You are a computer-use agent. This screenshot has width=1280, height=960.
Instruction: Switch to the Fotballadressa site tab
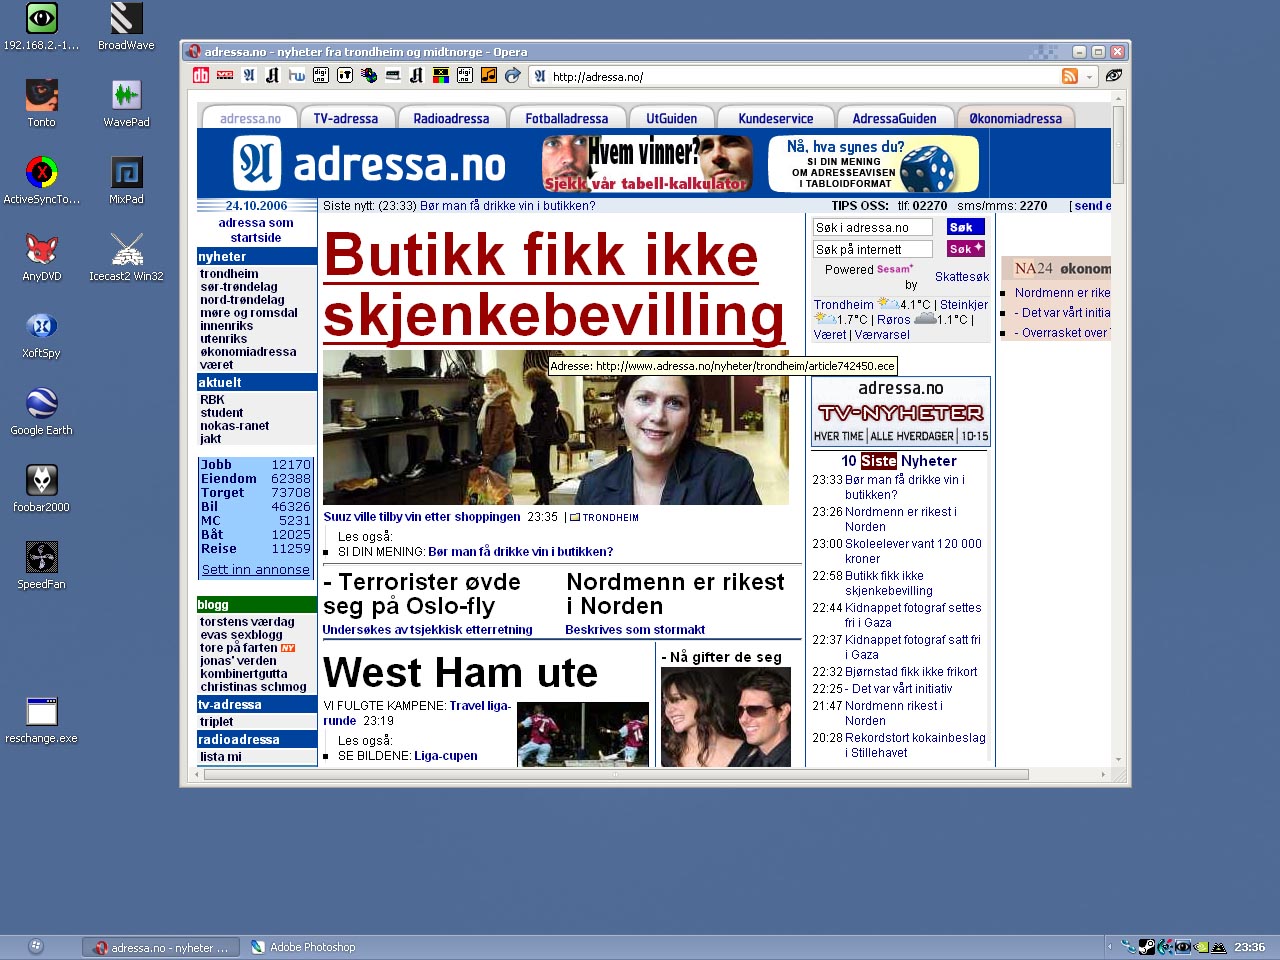point(566,118)
